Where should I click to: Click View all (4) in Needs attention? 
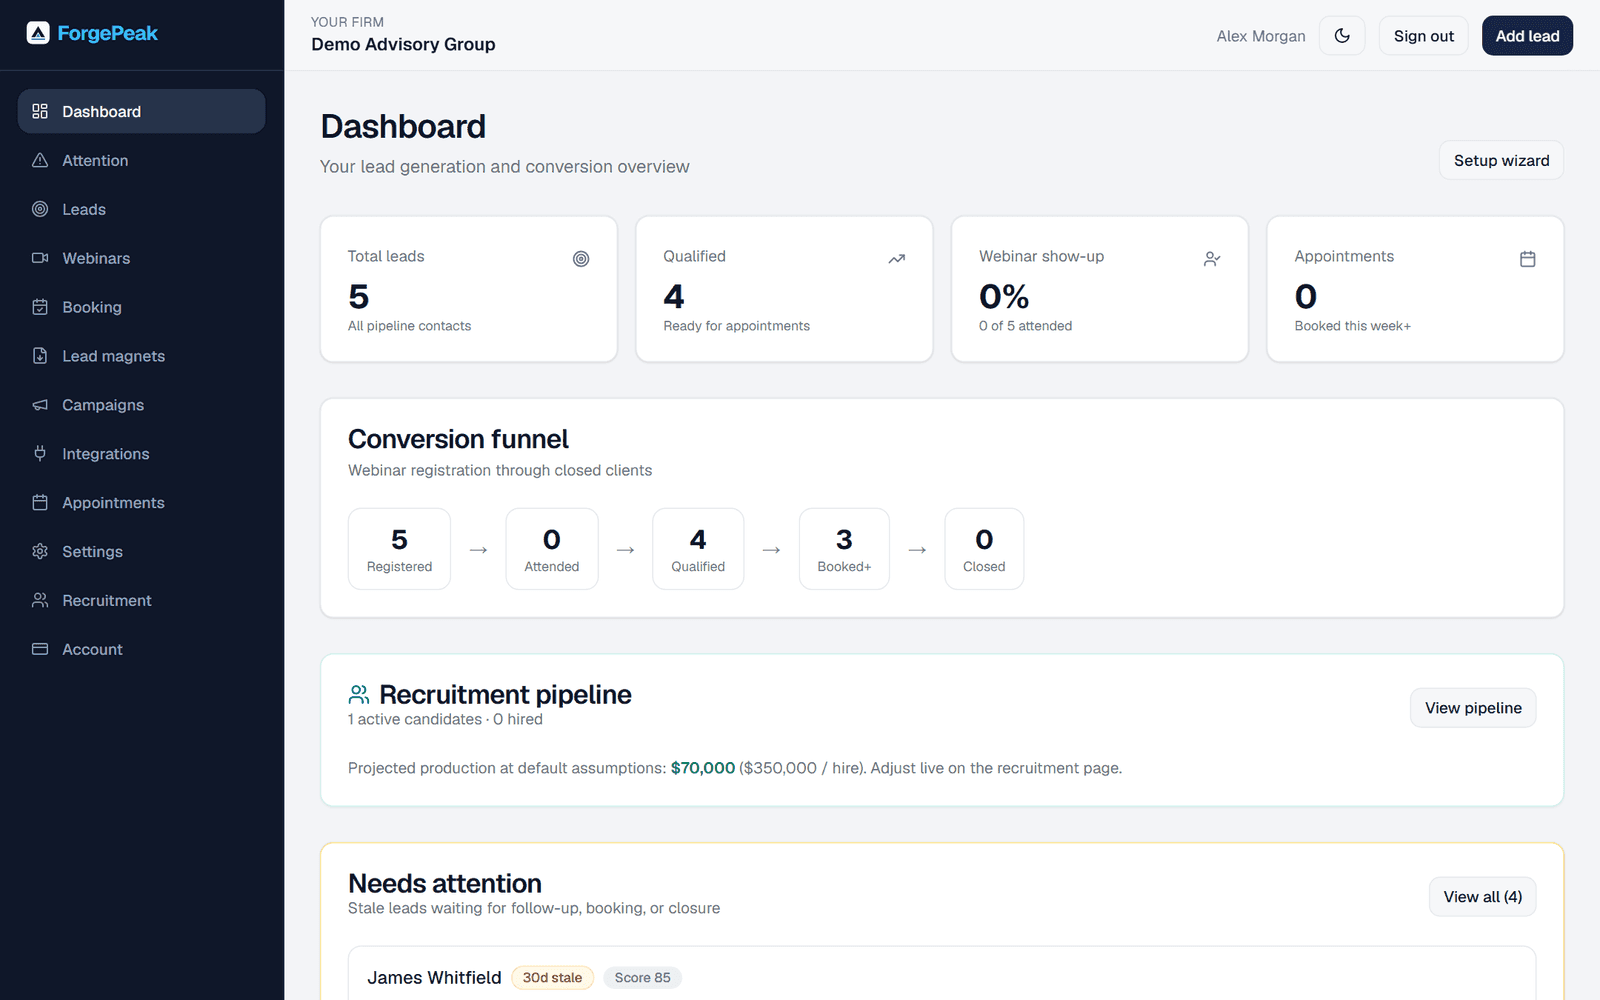pos(1483,897)
